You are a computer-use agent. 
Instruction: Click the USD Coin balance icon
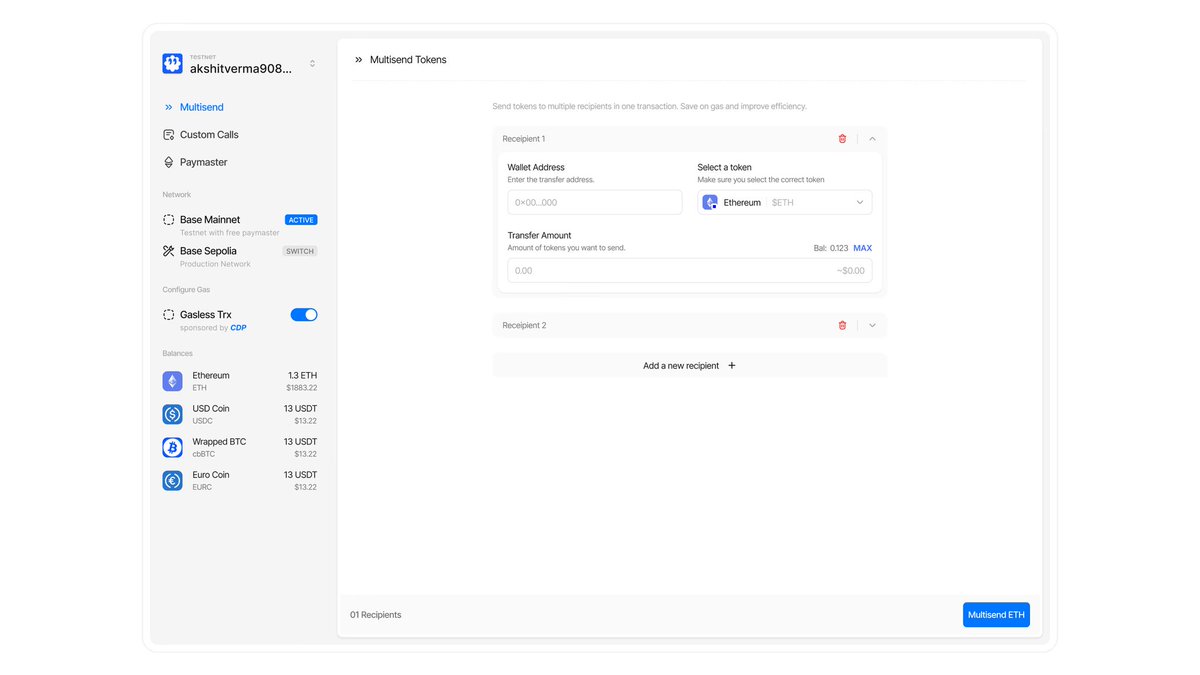tap(173, 414)
